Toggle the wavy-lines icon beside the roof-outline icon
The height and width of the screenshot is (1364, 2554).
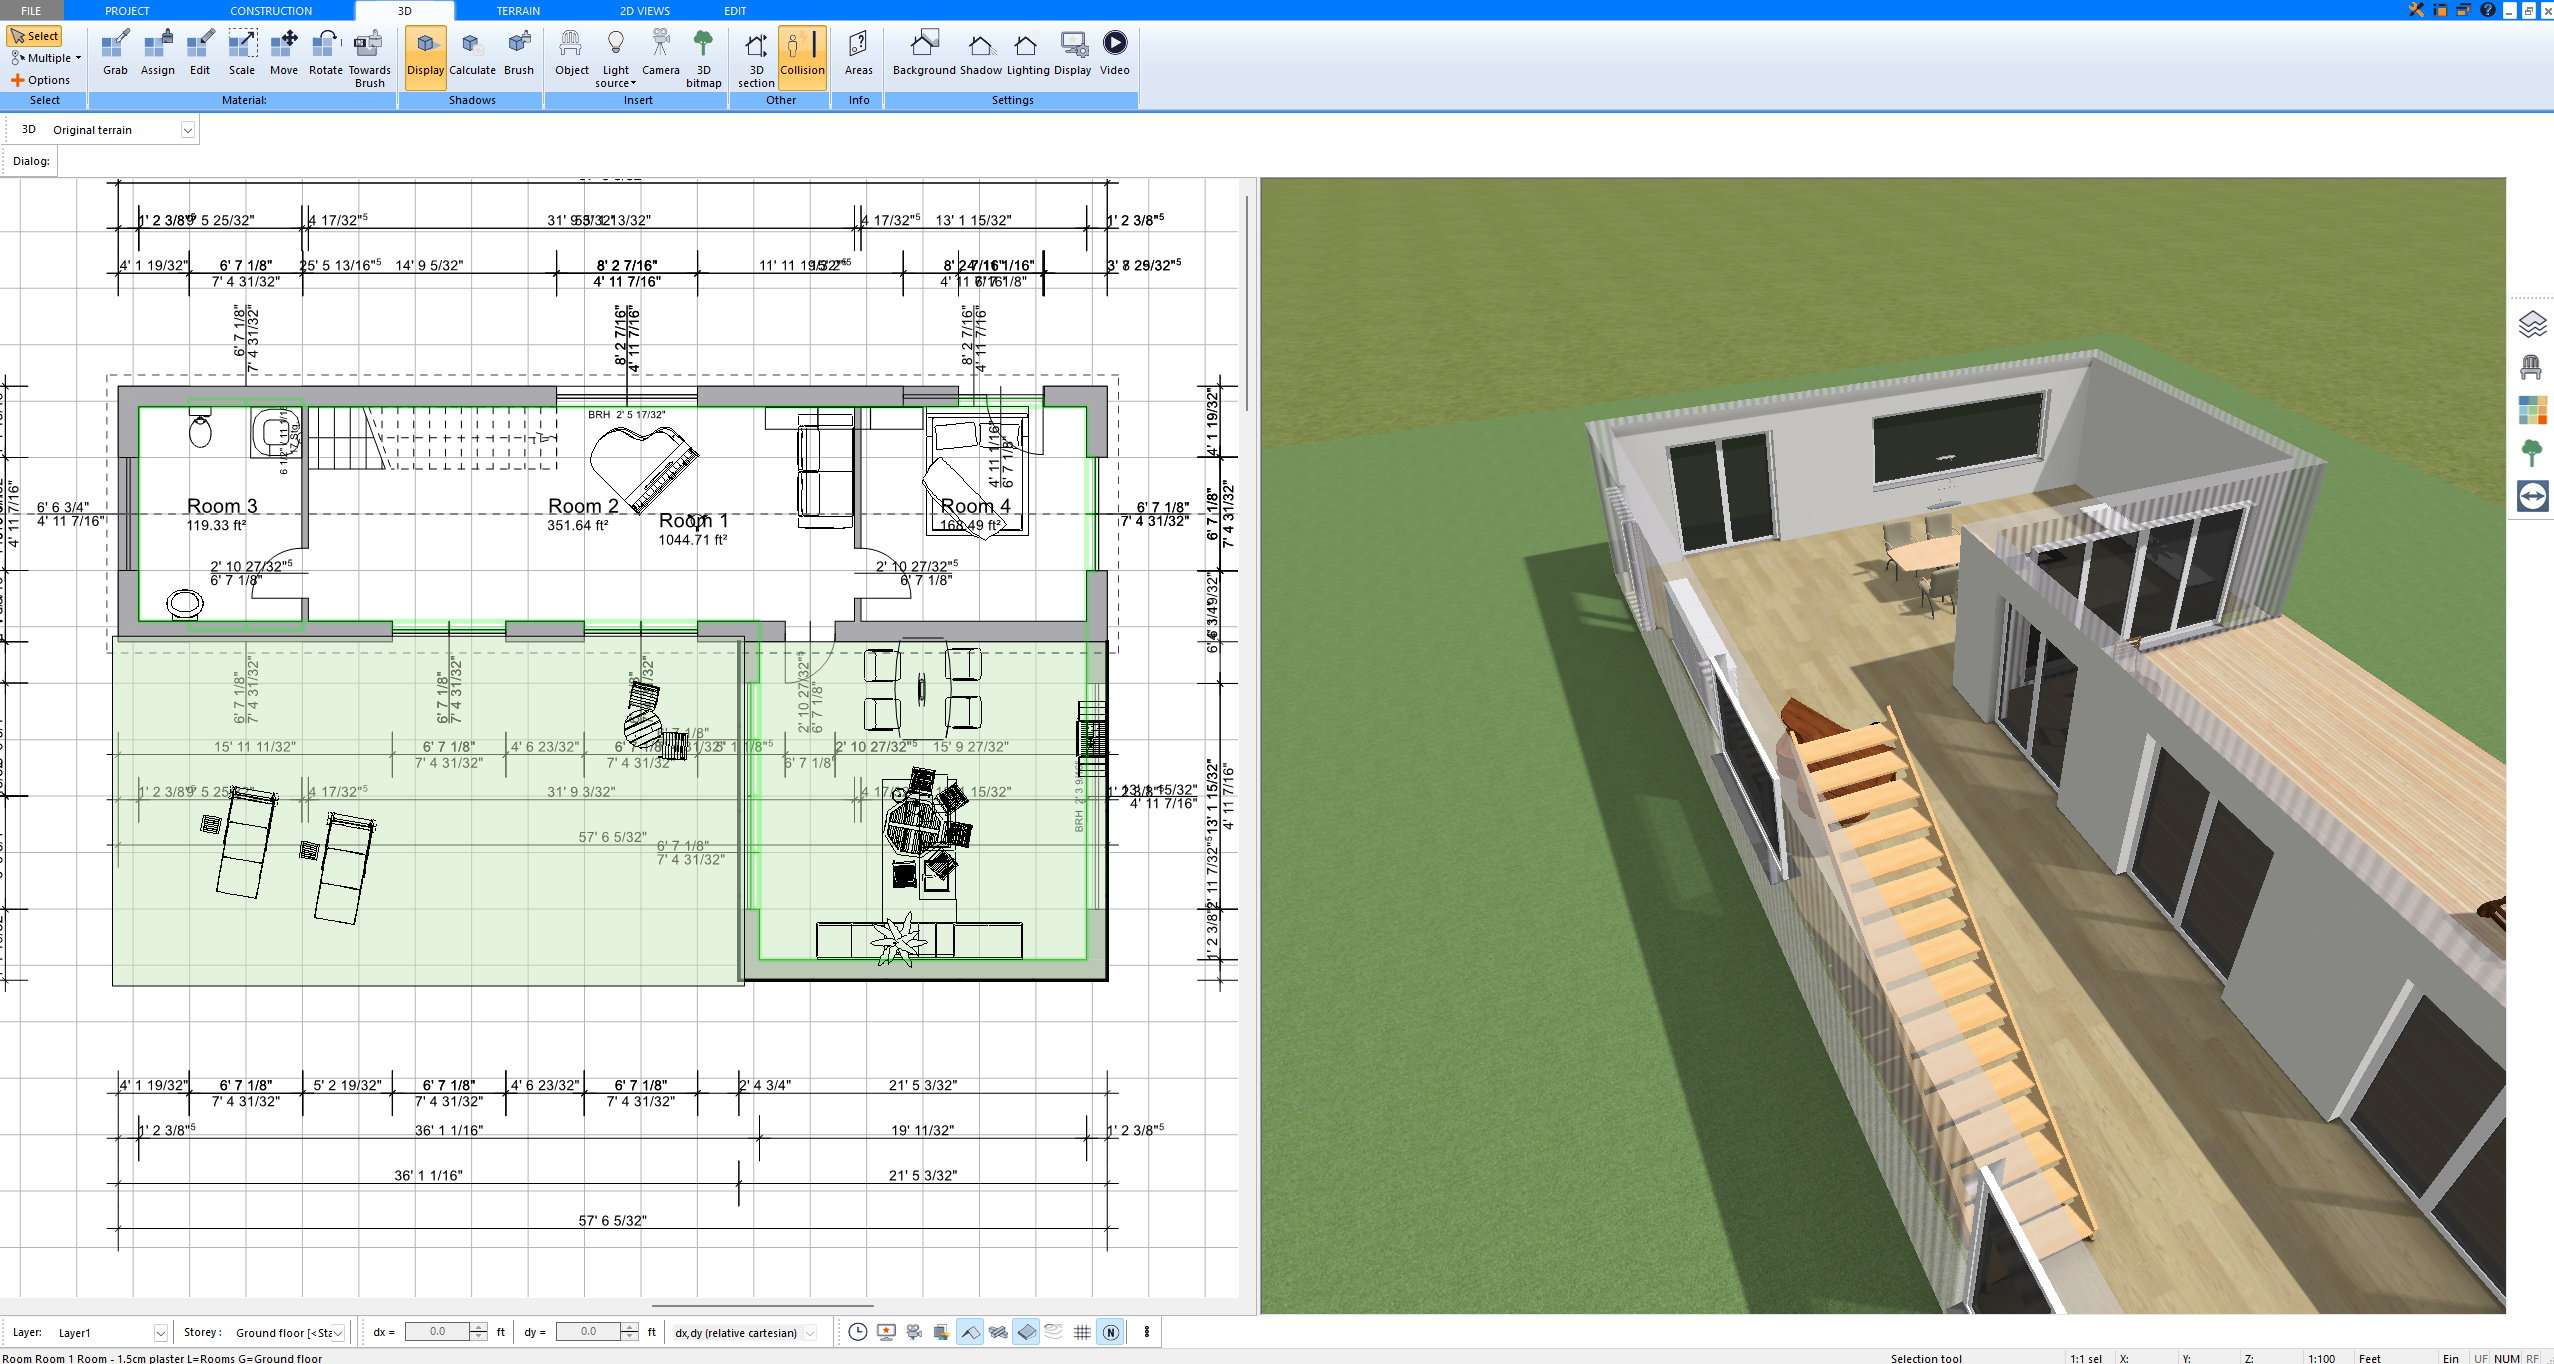(998, 1332)
